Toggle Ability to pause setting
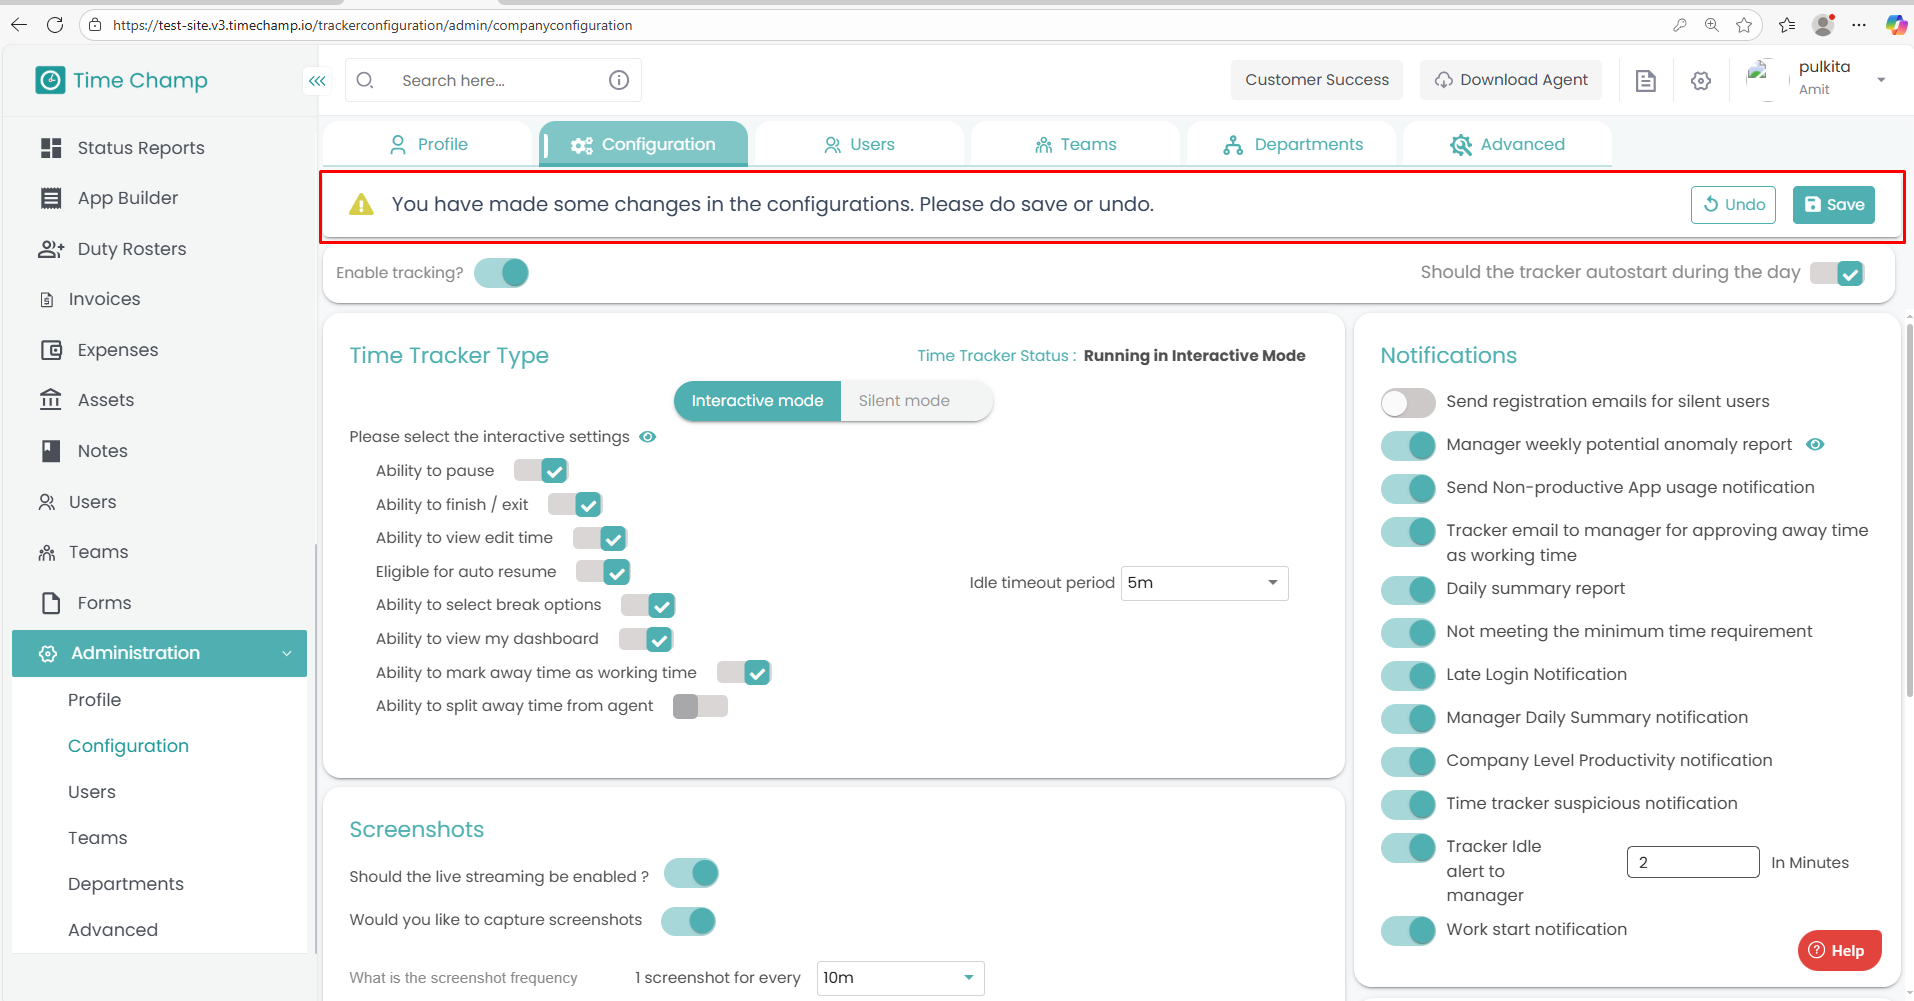The width and height of the screenshot is (1914, 1001). coord(541,471)
